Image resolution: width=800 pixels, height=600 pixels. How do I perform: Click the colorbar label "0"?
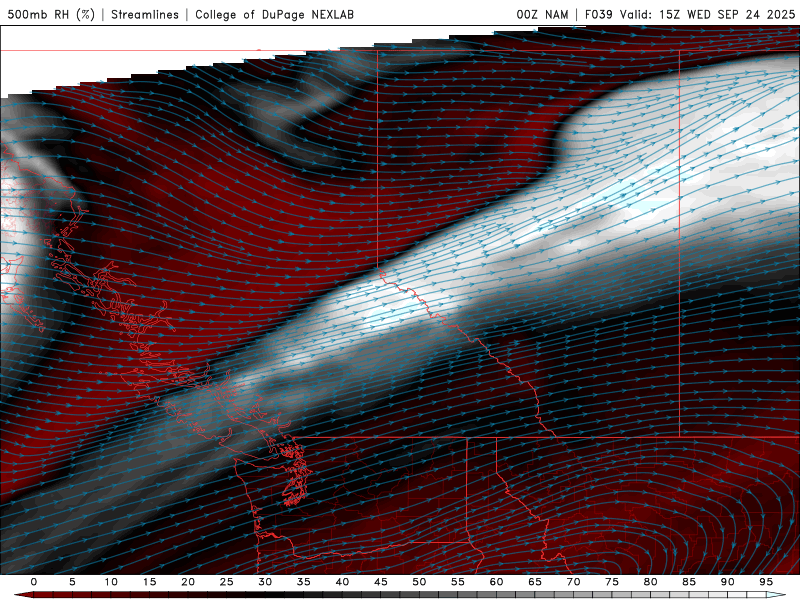pos(34,582)
